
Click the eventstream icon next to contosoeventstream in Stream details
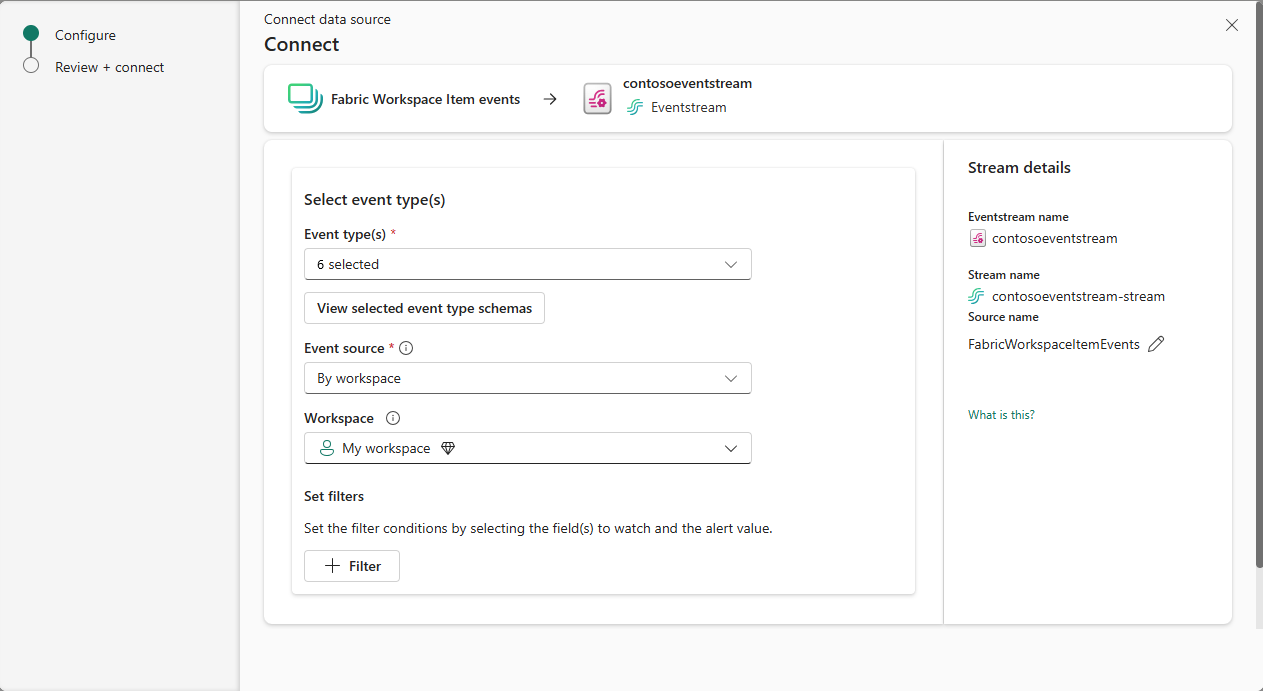tap(977, 238)
